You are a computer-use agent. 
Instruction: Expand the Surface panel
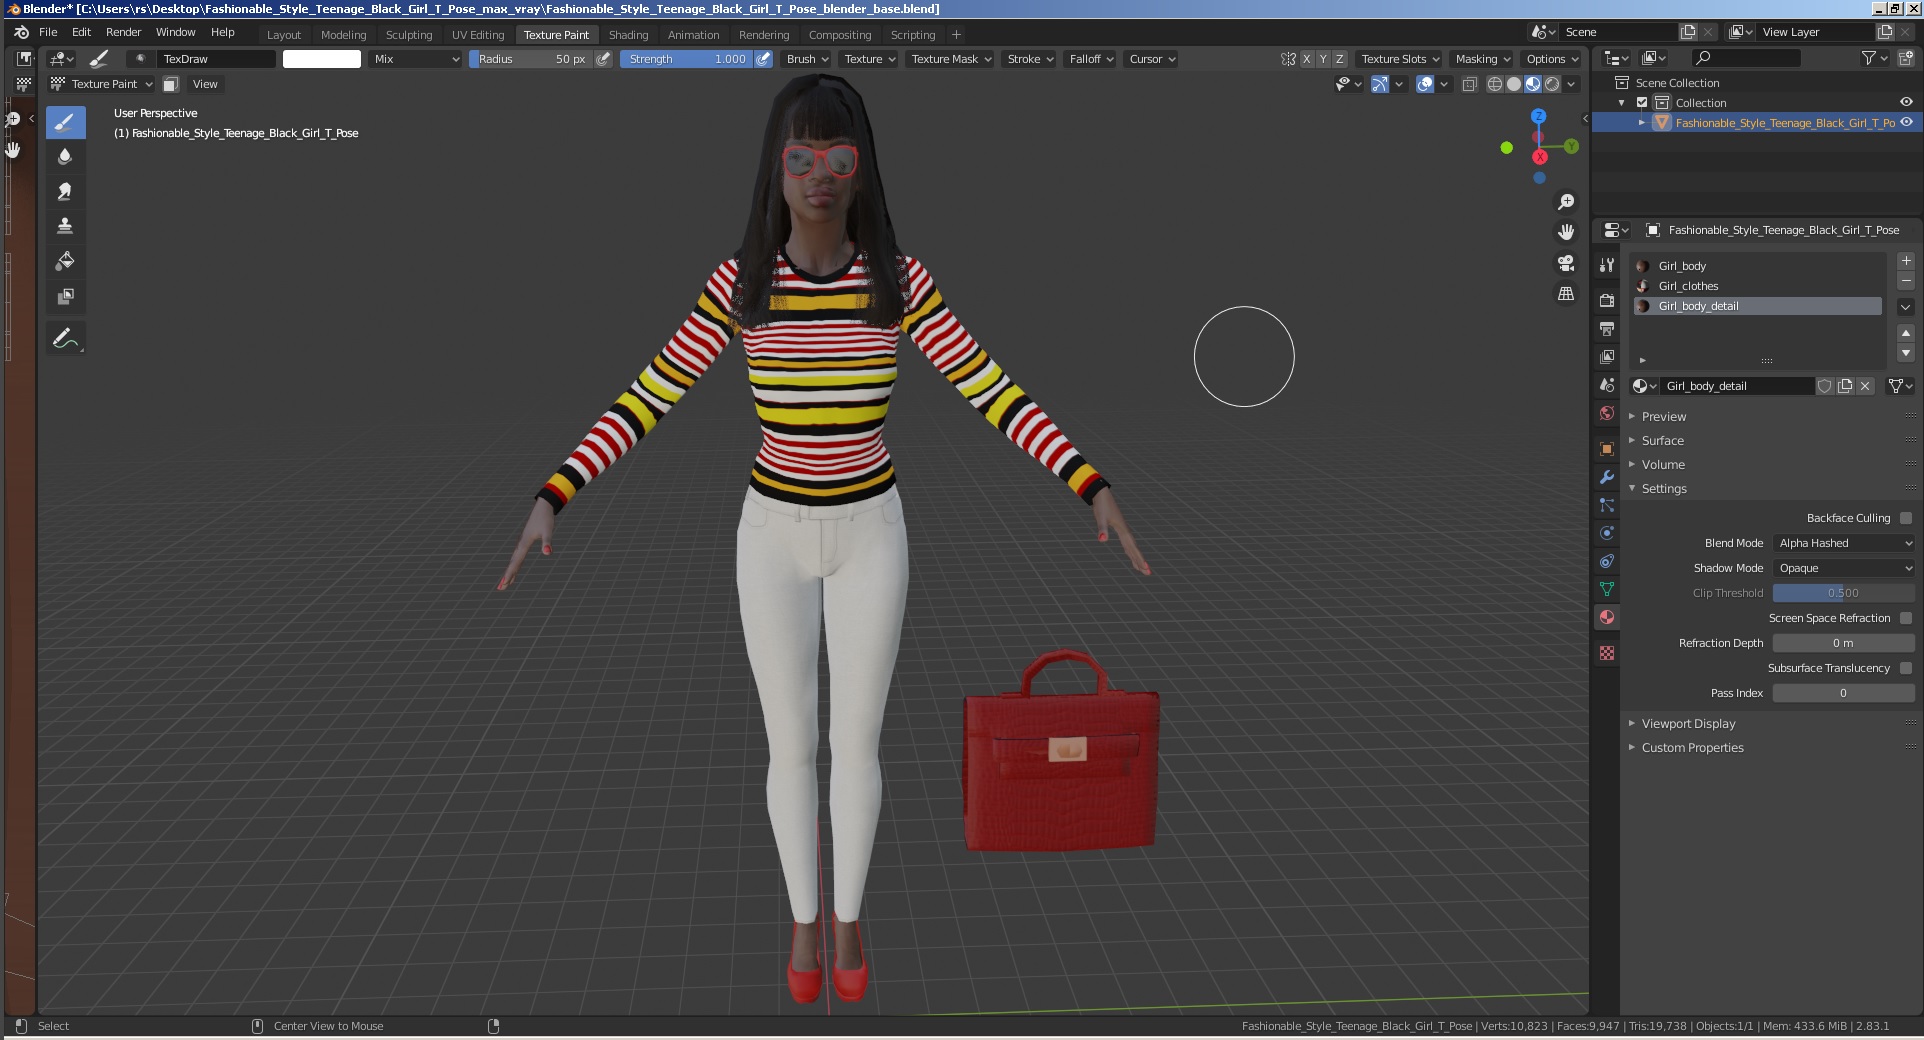tap(1662, 441)
